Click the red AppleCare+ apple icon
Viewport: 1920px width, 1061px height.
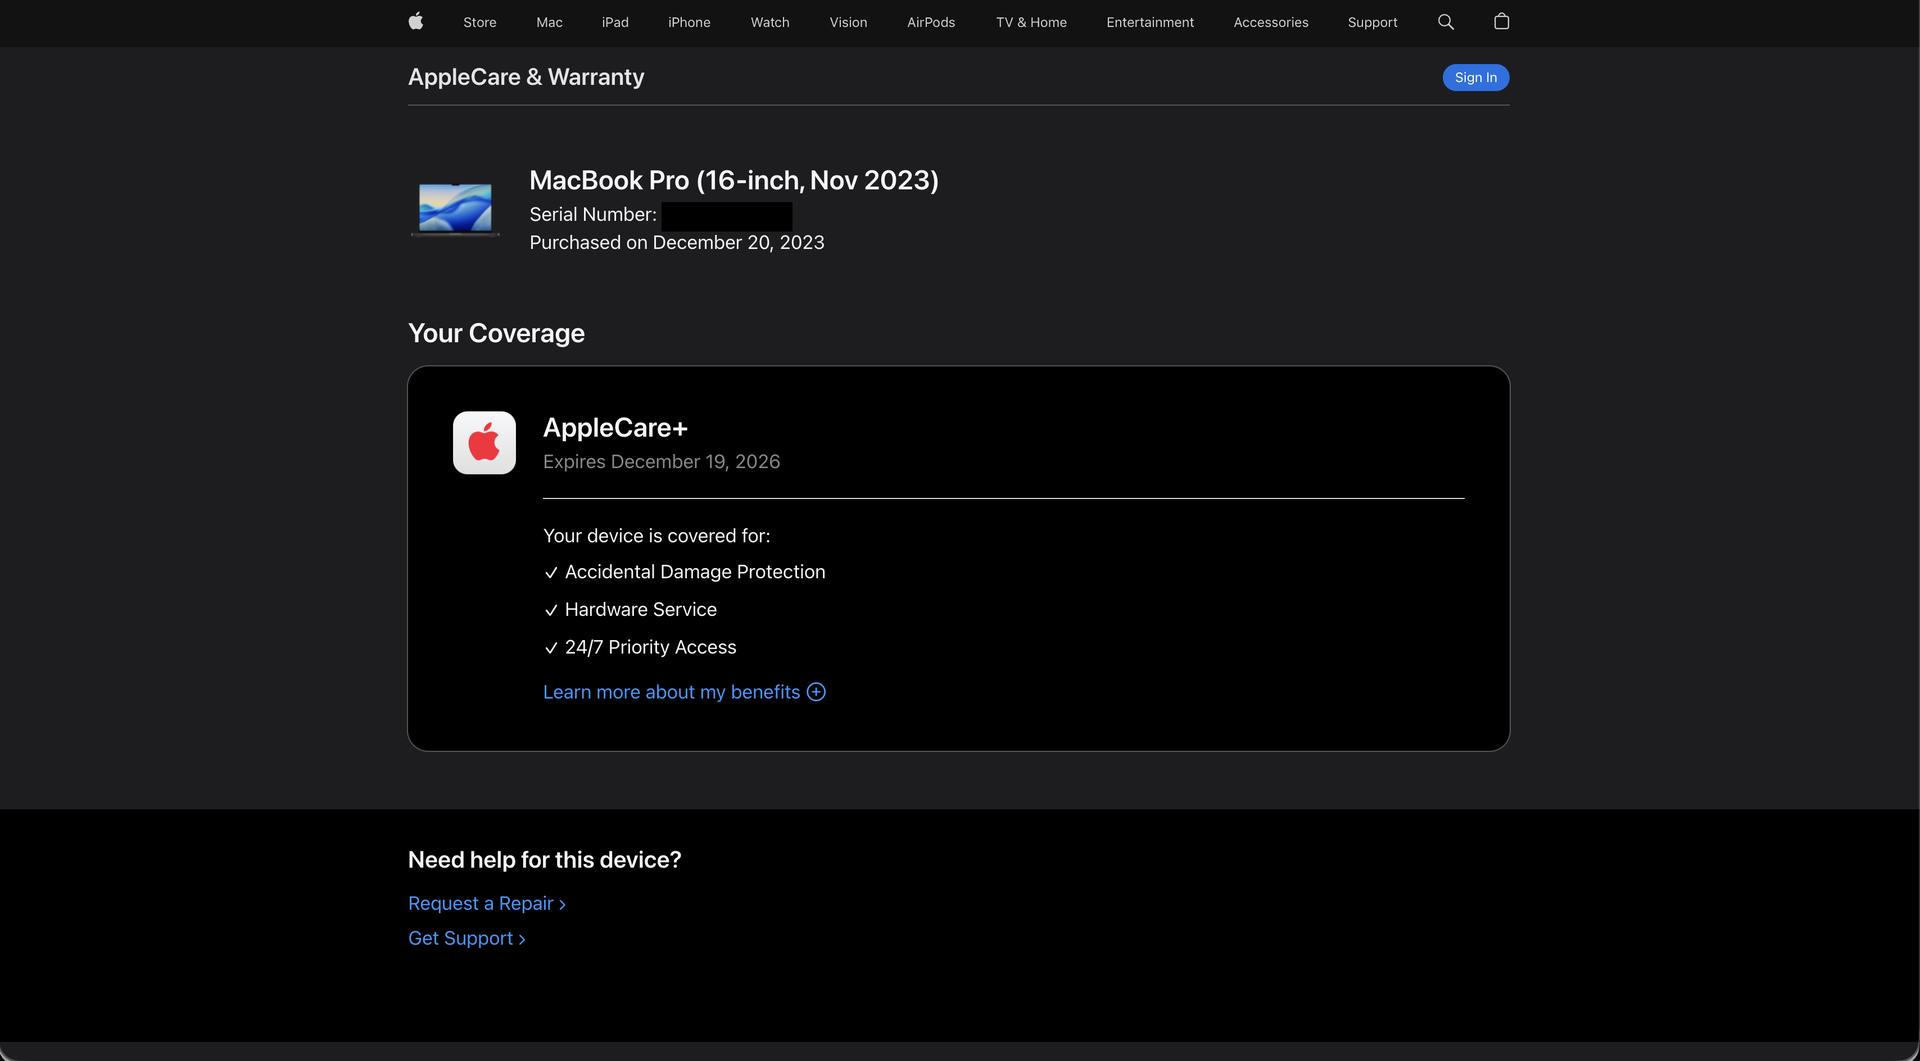pyautogui.click(x=484, y=443)
